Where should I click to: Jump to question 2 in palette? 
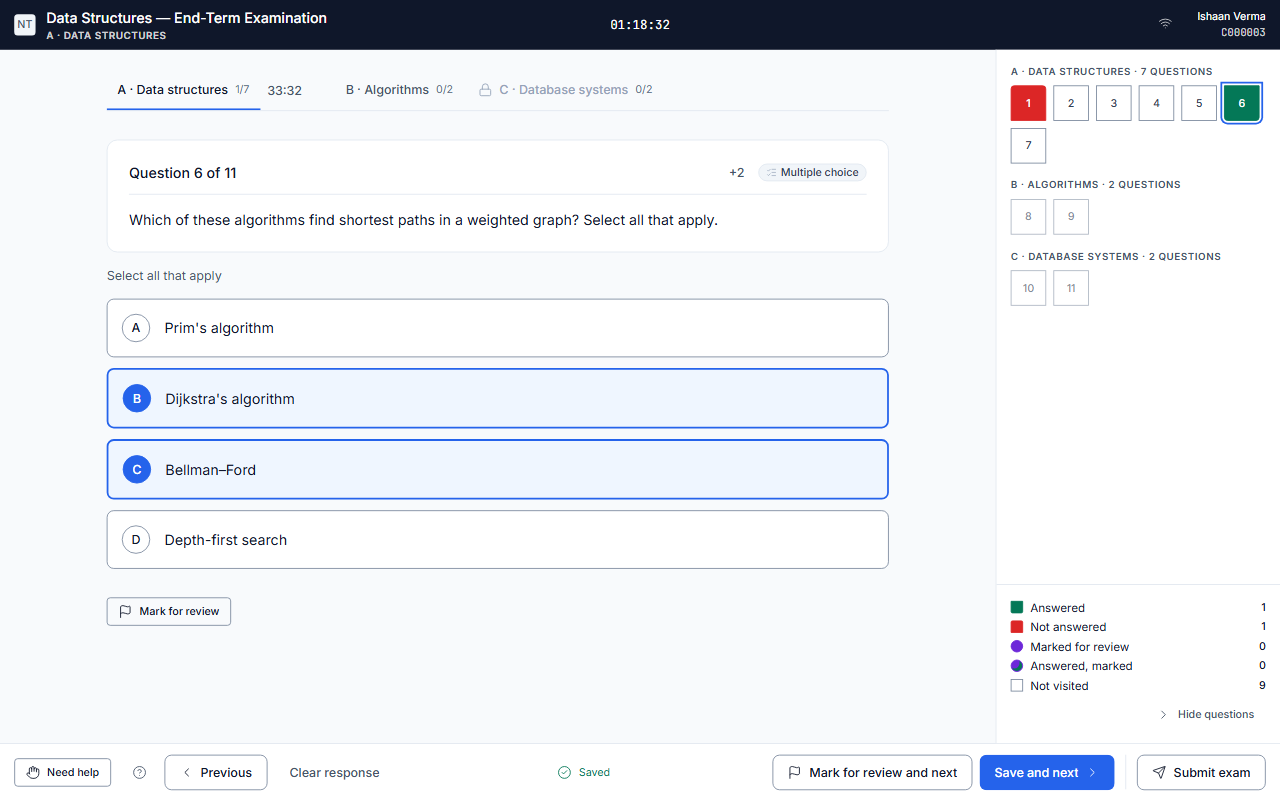[x=1071, y=103]
